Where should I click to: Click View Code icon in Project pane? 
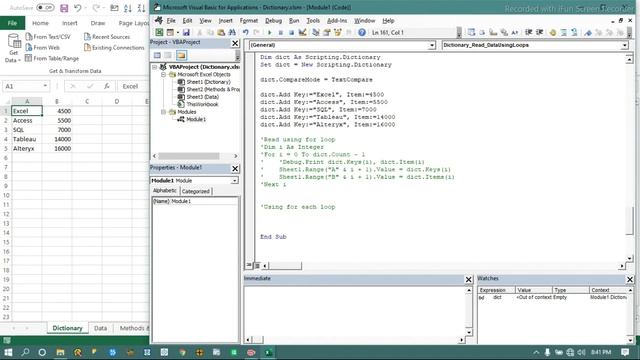[157, 55]
